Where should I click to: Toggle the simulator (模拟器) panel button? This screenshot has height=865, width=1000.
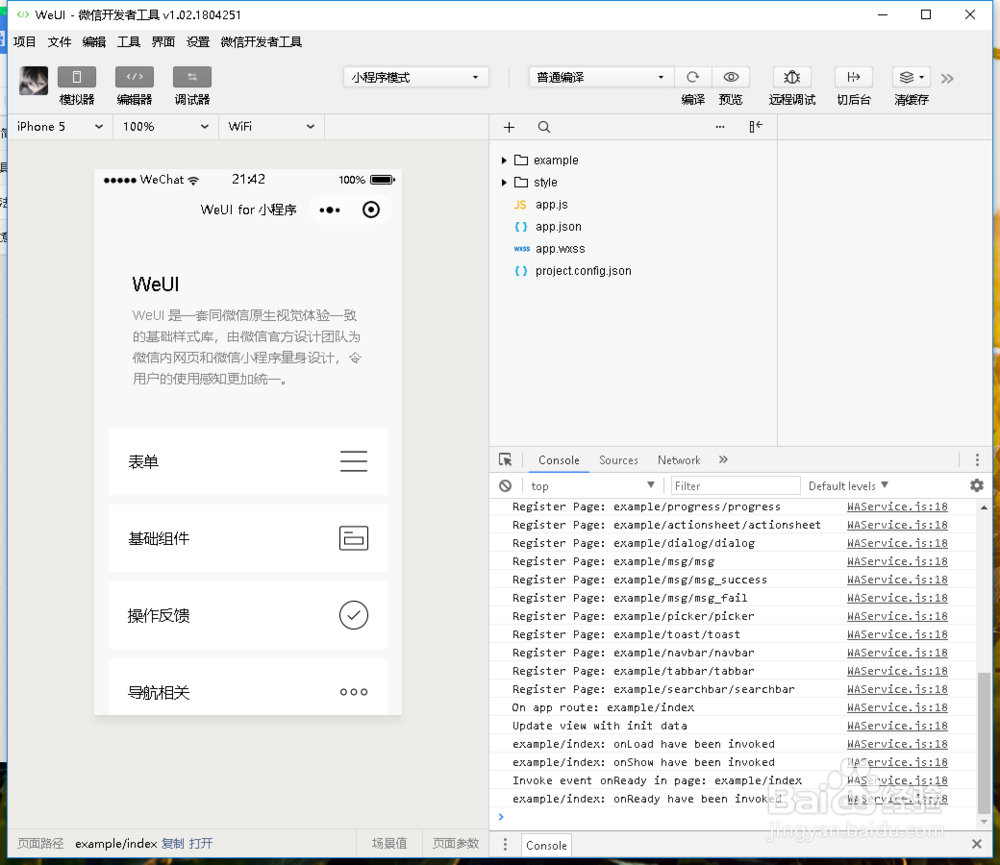(x=77, y=77)
